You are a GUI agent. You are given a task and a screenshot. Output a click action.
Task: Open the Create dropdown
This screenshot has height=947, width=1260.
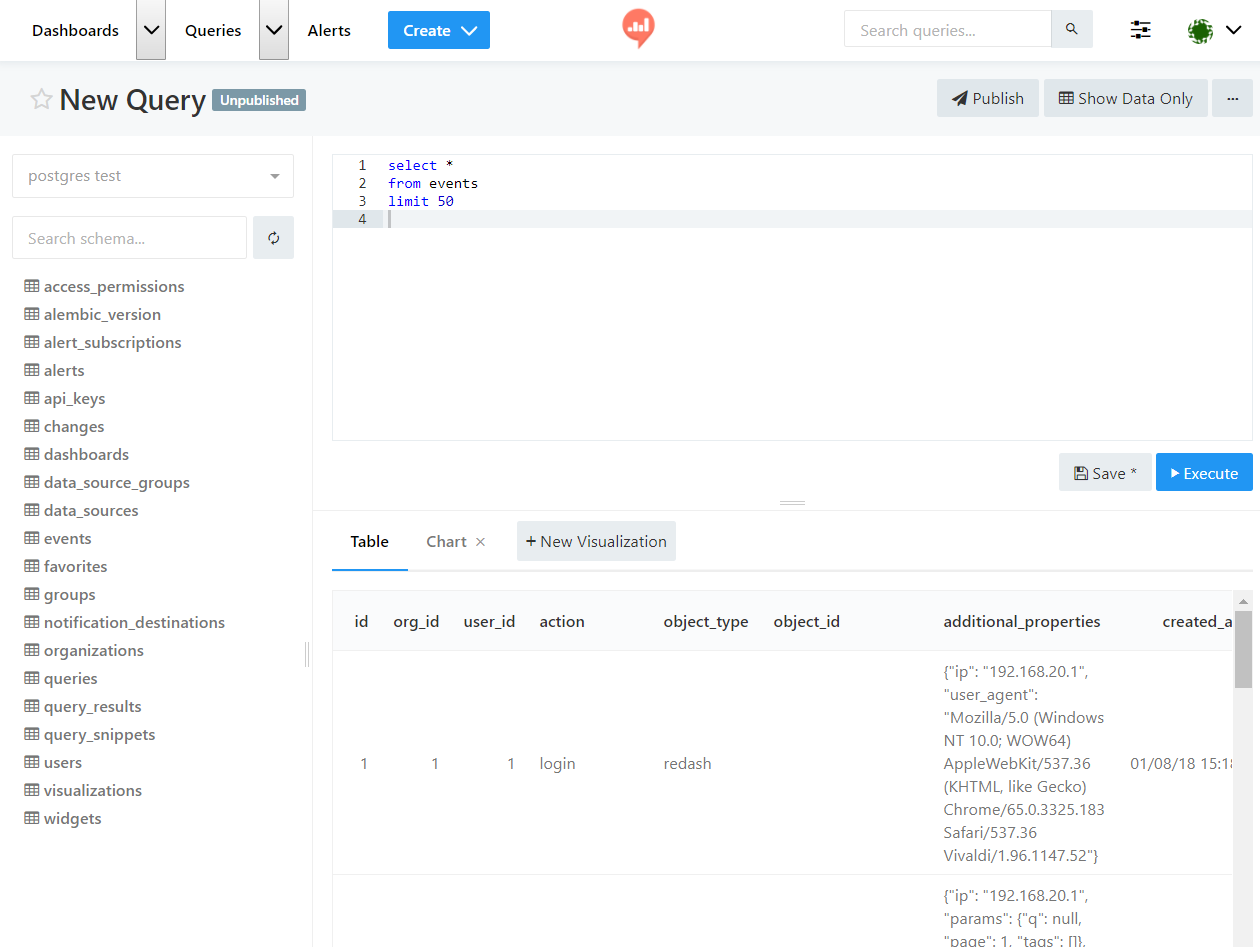(439, 30)
